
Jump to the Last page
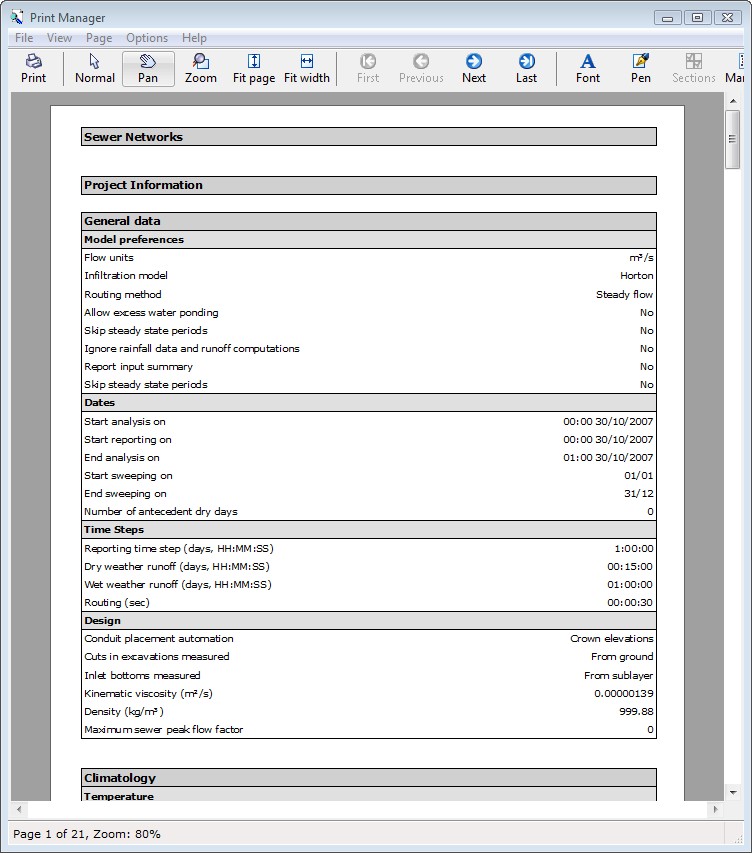[527, 68]
